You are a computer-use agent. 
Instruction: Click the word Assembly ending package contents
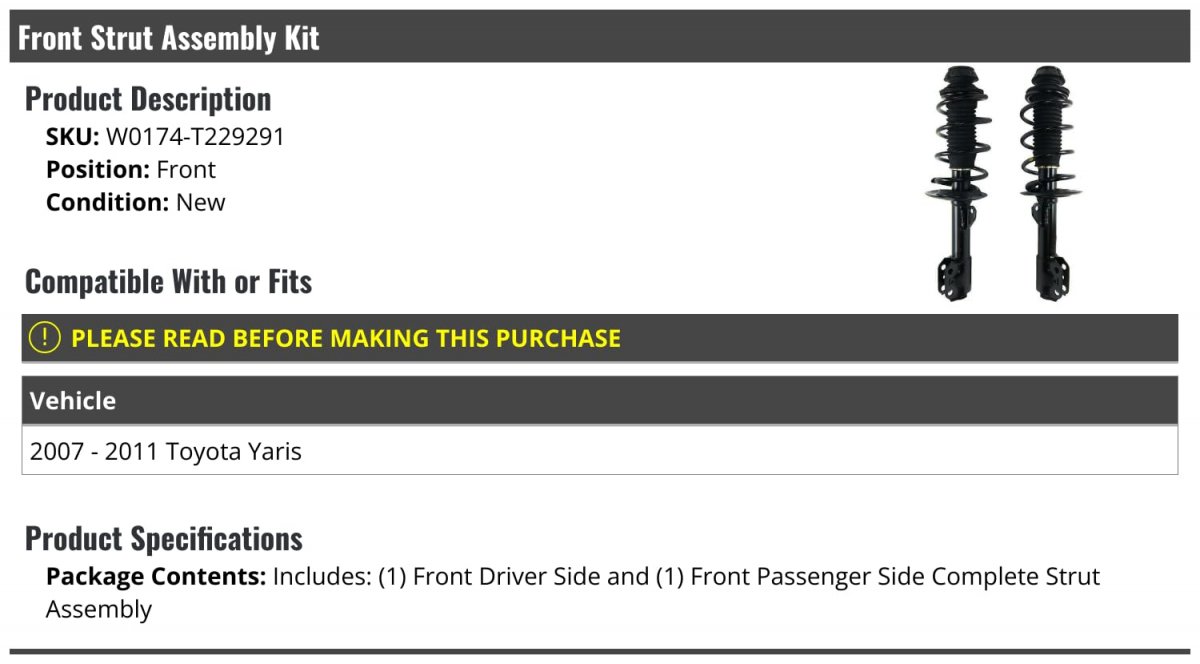[x=99, y=610]
